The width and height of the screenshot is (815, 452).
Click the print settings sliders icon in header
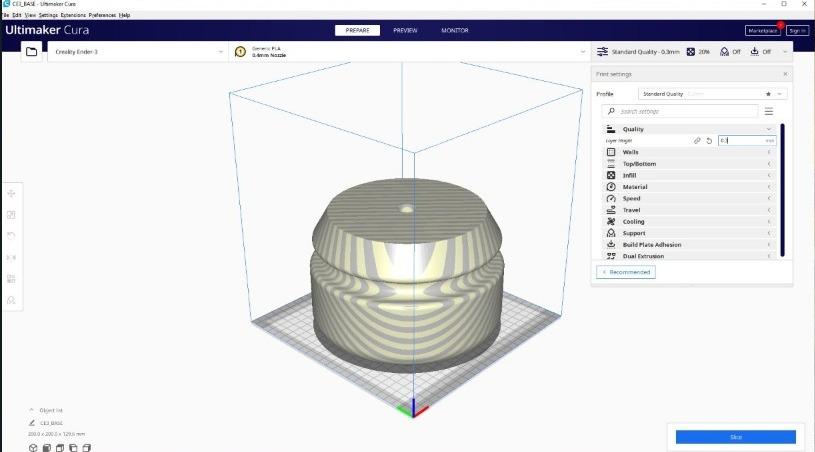coord(602,51)
